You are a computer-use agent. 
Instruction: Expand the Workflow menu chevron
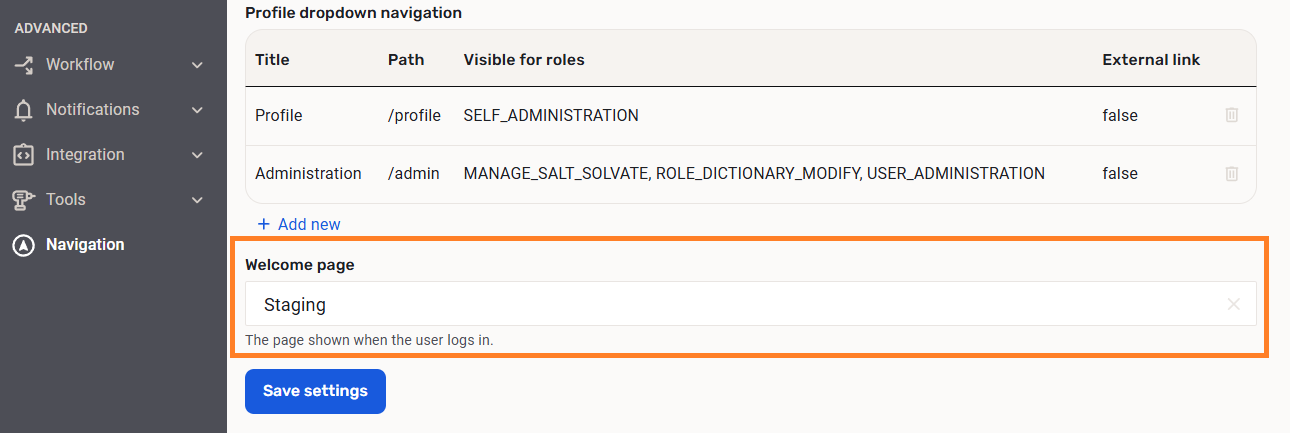[197, 65]
